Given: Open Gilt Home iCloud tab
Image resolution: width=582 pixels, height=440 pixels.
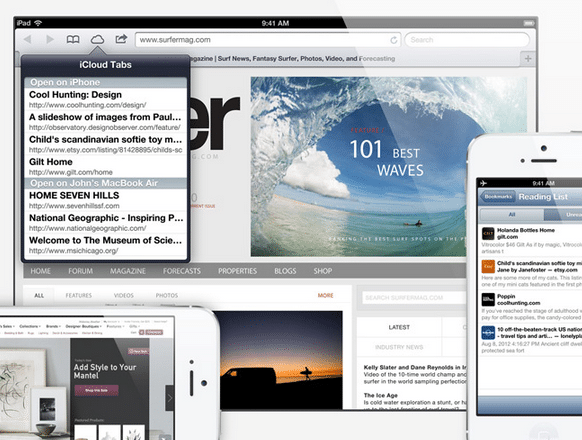Looking at the screenshot, I should click(x=105, y=166).
